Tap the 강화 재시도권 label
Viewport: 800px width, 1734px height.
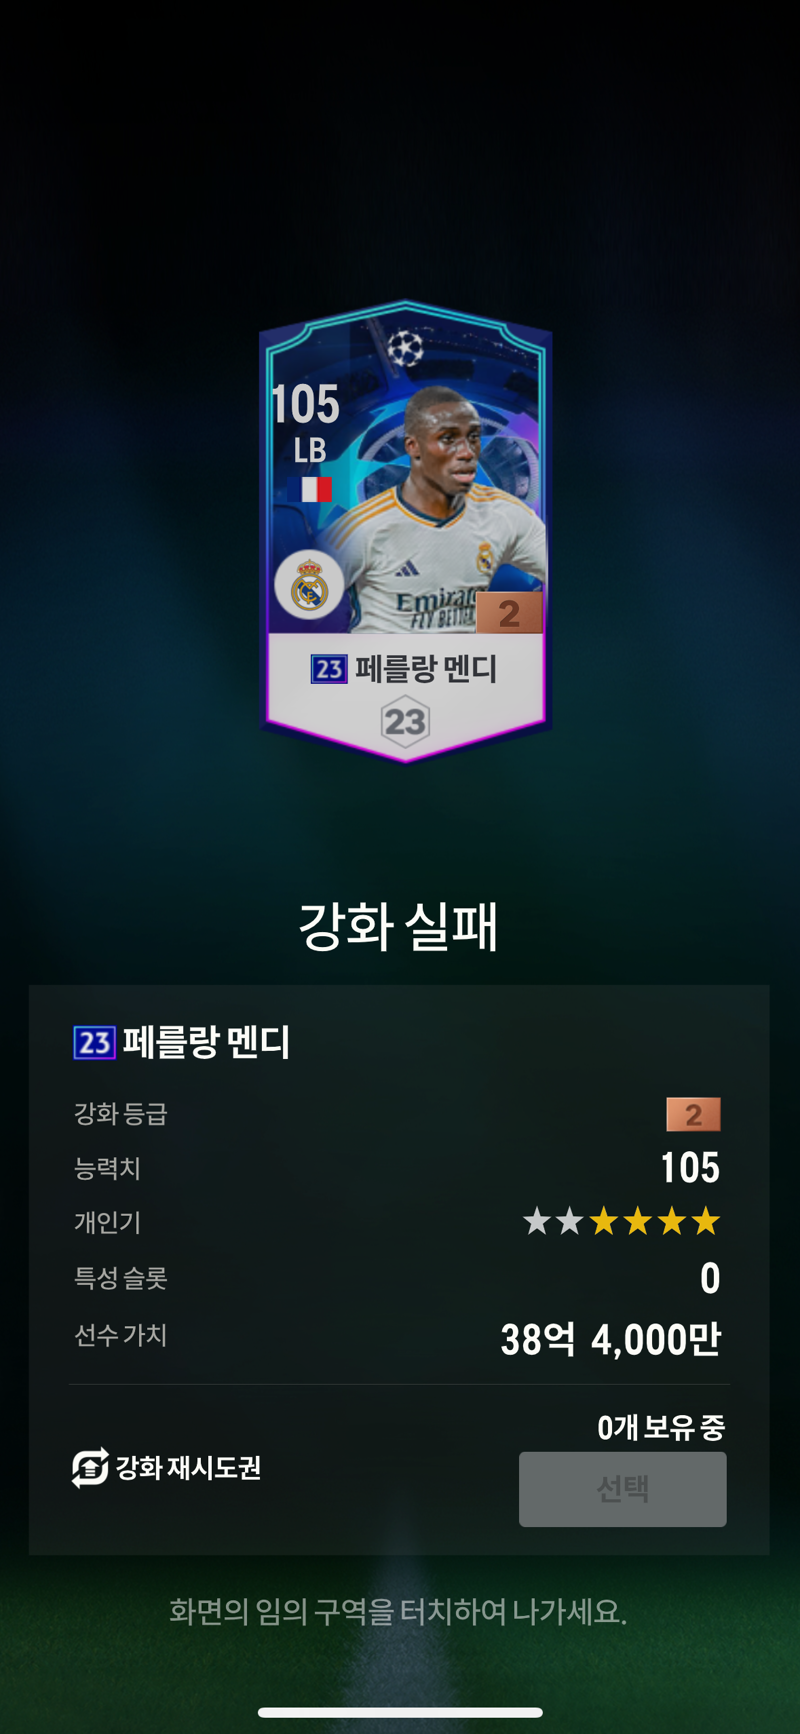pyautogui.click(x=188, y=1468)
